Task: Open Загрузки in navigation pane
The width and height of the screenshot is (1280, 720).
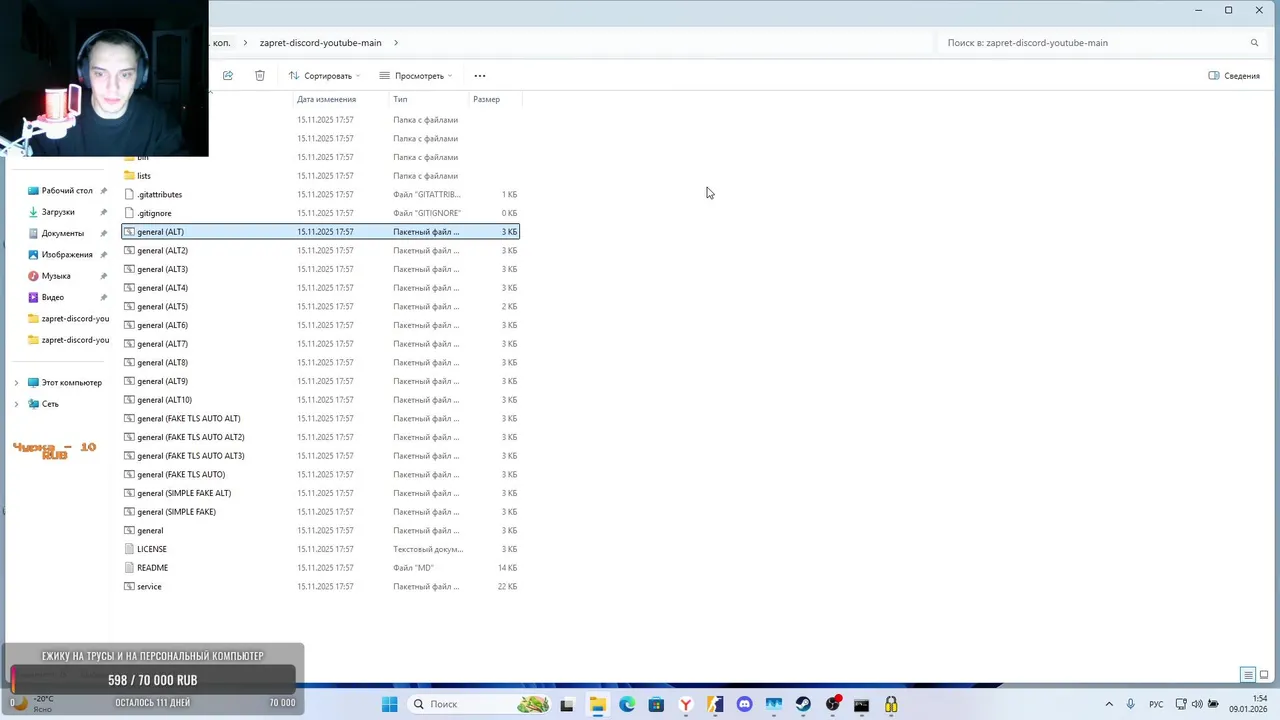Action: tap(58, 212)
